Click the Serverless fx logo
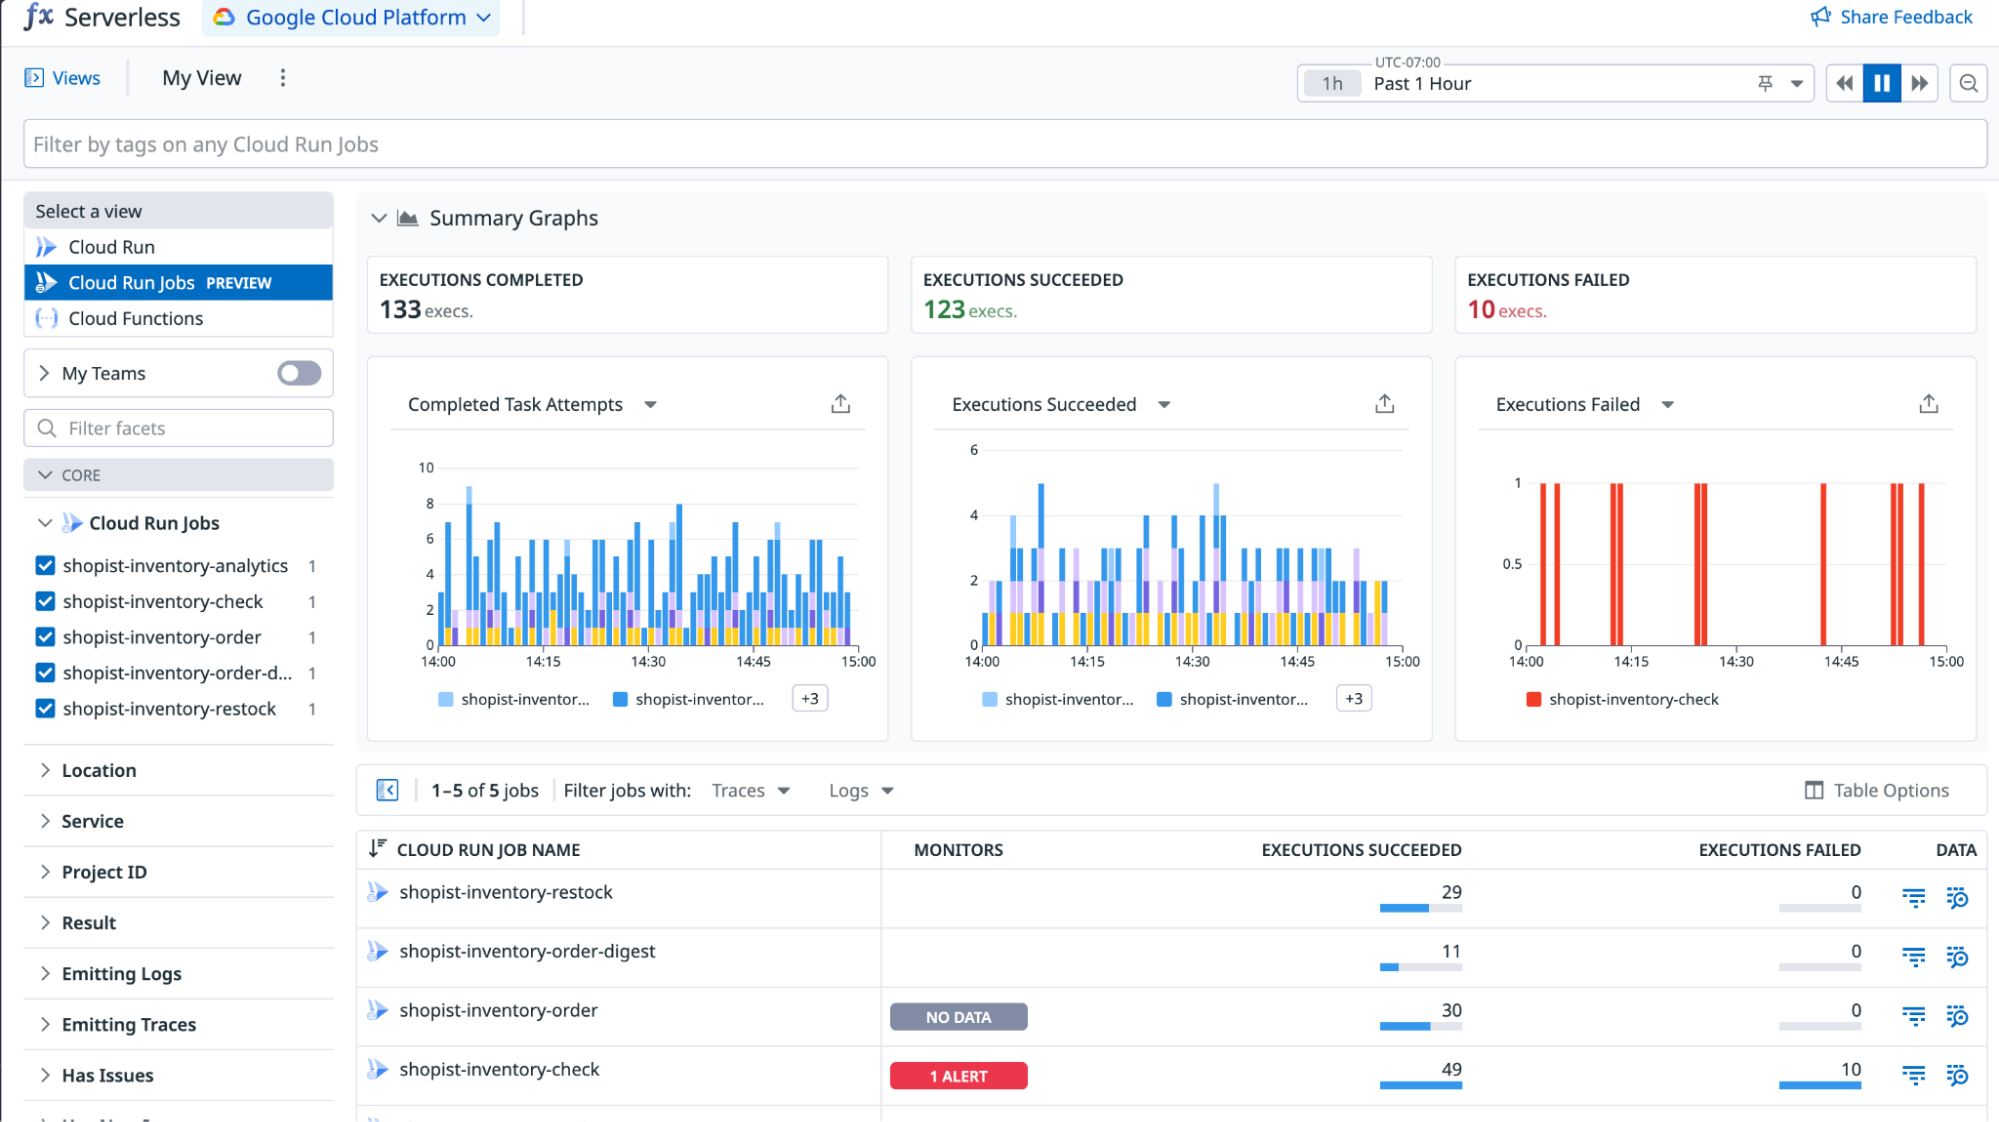1999x1122 pixels. 39,17
